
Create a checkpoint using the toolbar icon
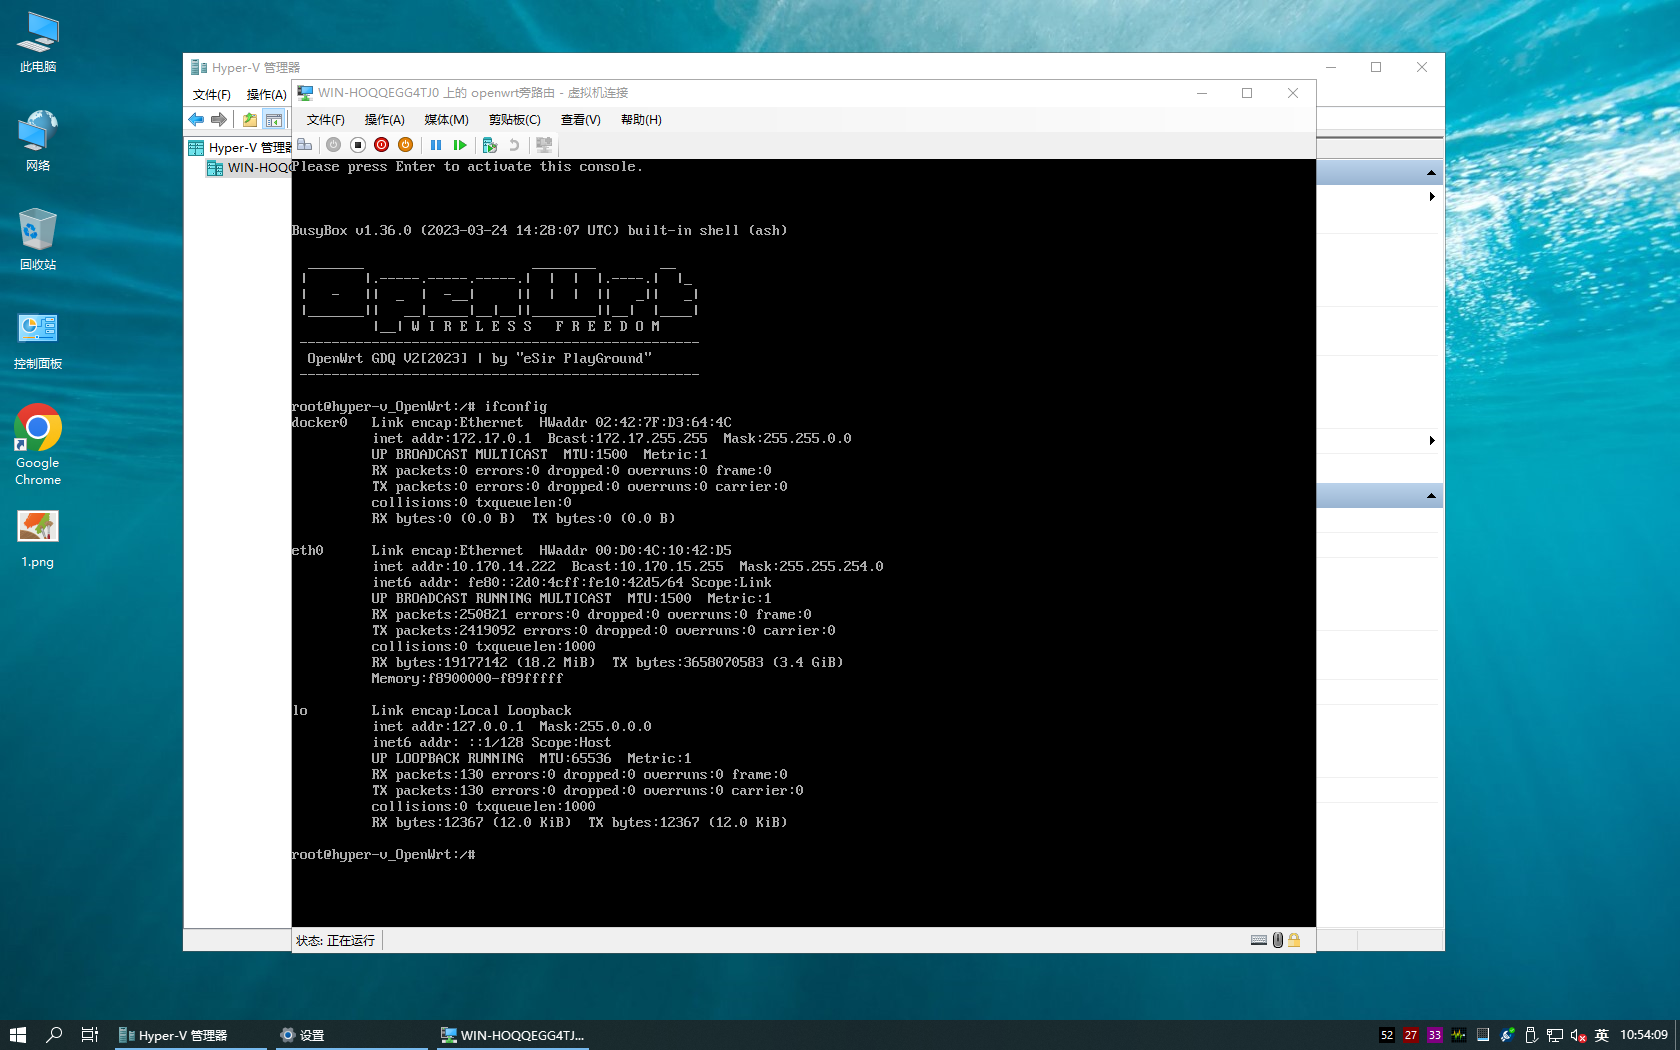(x=490, y=145)
